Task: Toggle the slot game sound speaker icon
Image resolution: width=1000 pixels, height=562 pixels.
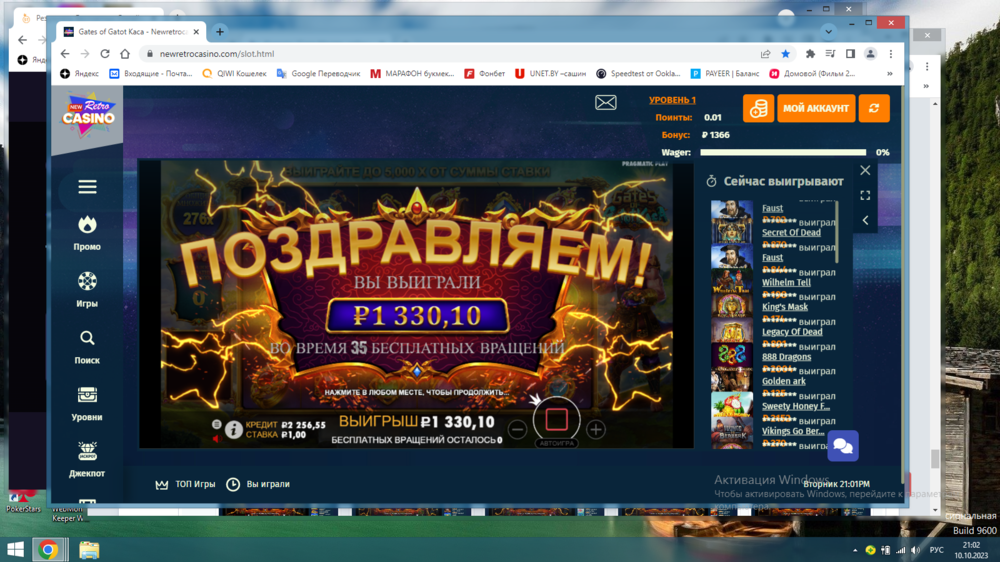Action: click(x=217, y=438)
